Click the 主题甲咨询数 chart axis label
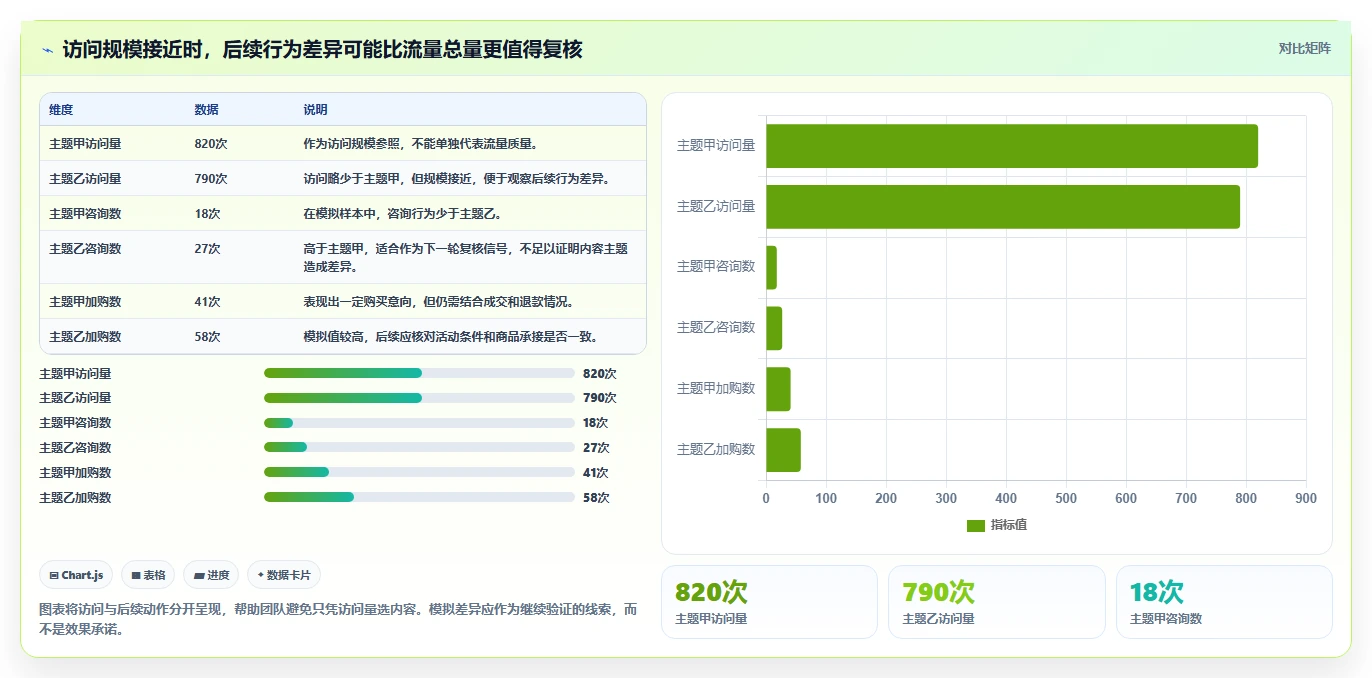 coord(716,267)
